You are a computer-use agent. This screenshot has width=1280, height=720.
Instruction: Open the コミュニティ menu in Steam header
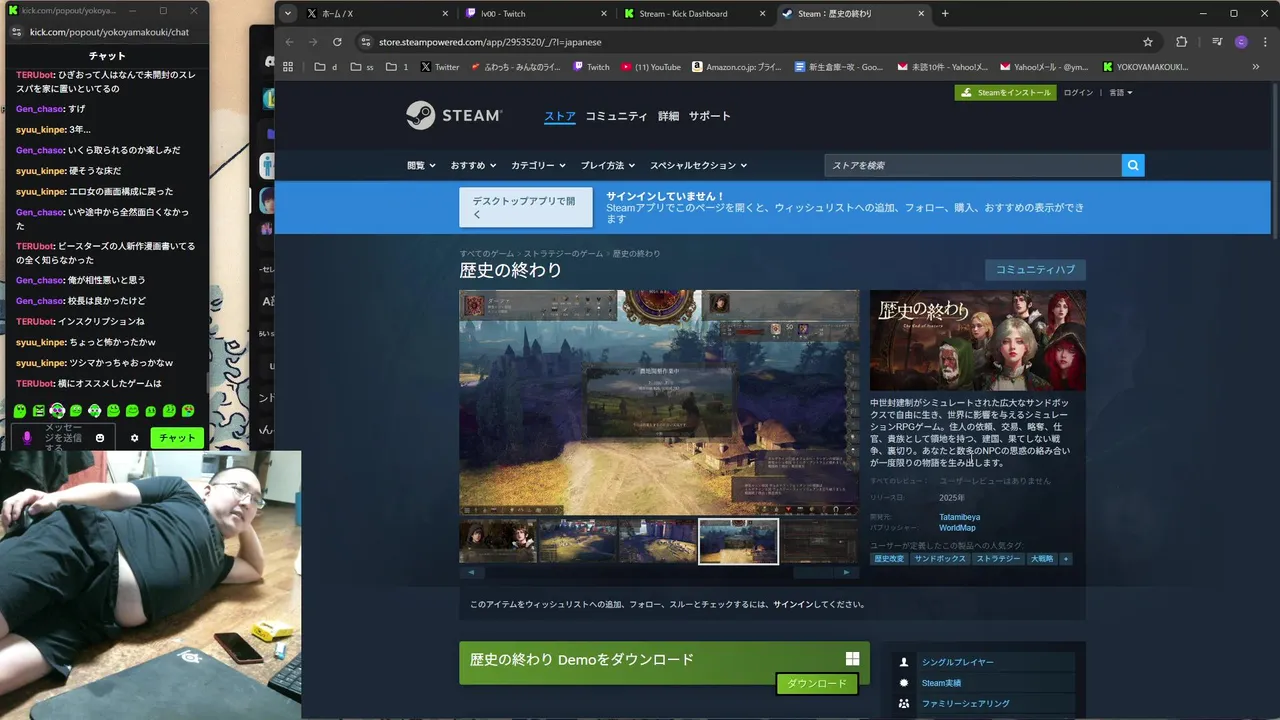click(x=616, y=116)
